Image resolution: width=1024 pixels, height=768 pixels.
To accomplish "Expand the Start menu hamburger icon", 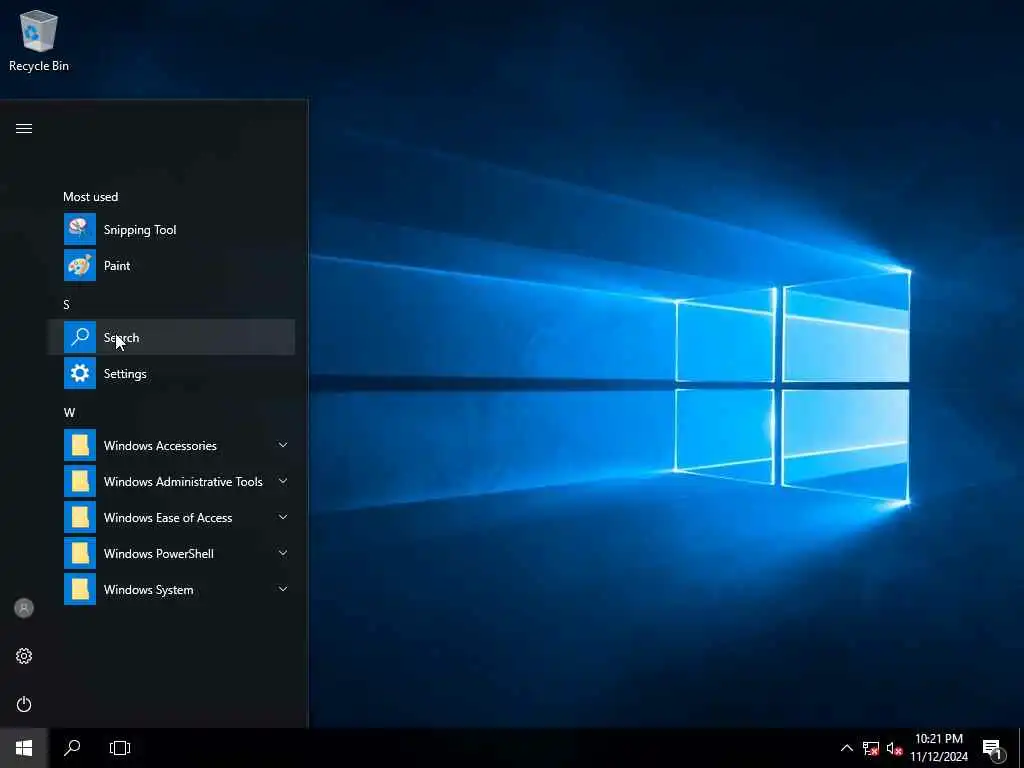I will [x=24, y=128].
